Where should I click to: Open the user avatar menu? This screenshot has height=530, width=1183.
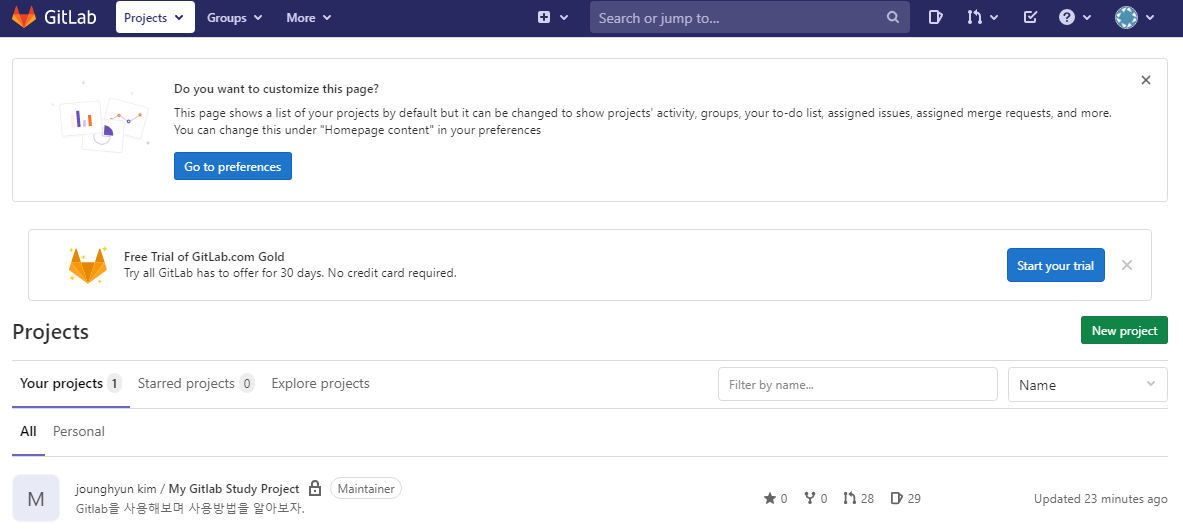(x=1135, y=17)
